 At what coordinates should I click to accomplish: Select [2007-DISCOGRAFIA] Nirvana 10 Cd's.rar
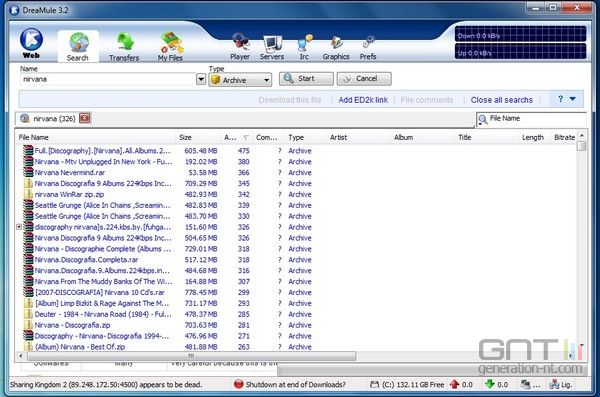pyautogui.click(x=100, y=292)
